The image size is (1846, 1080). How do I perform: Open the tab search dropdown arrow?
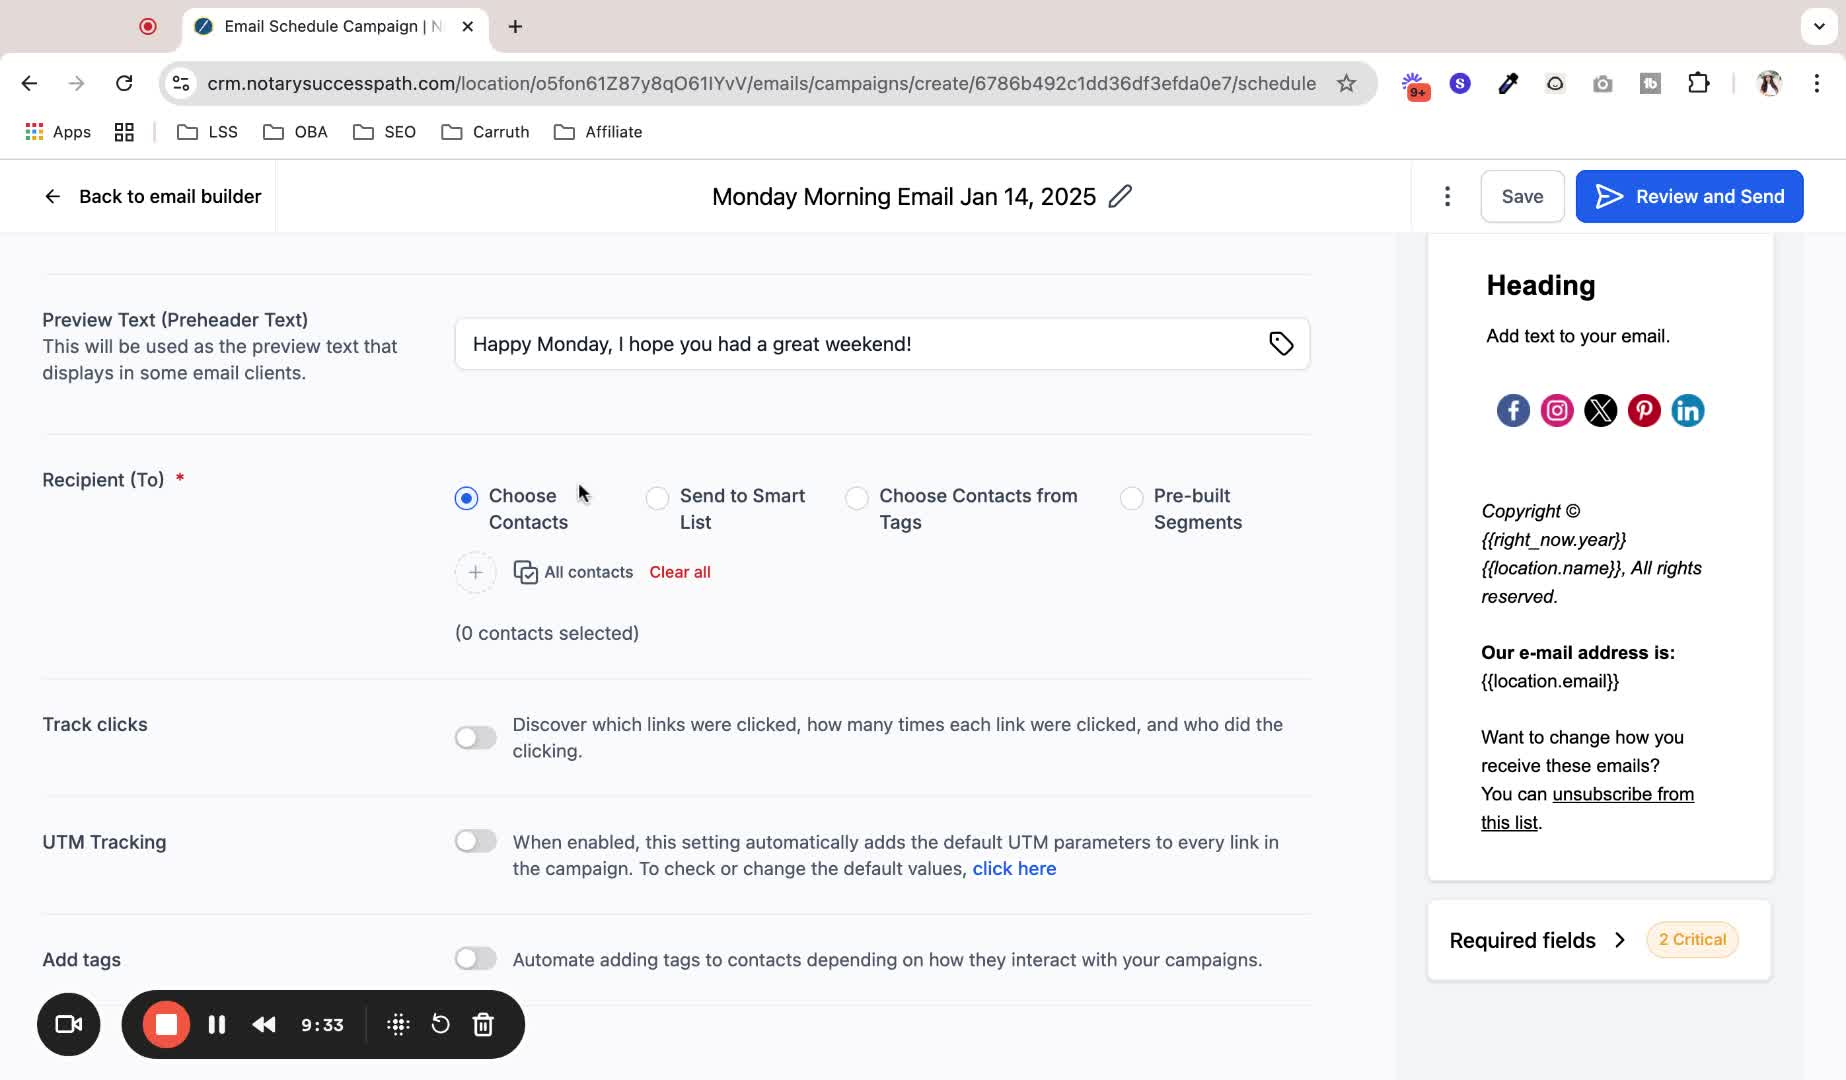point(1819,26)
